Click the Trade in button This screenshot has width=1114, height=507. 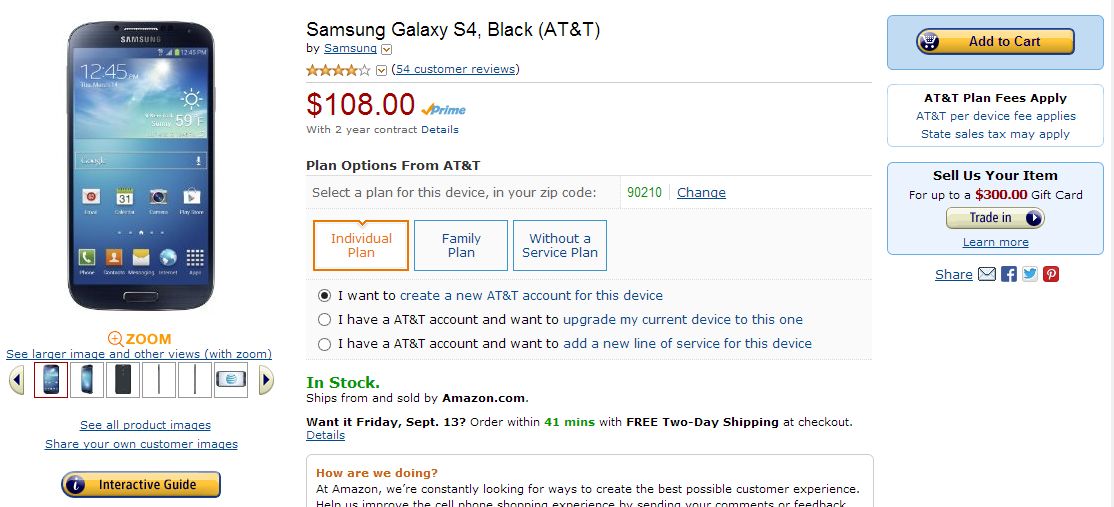tap(995, 218)
